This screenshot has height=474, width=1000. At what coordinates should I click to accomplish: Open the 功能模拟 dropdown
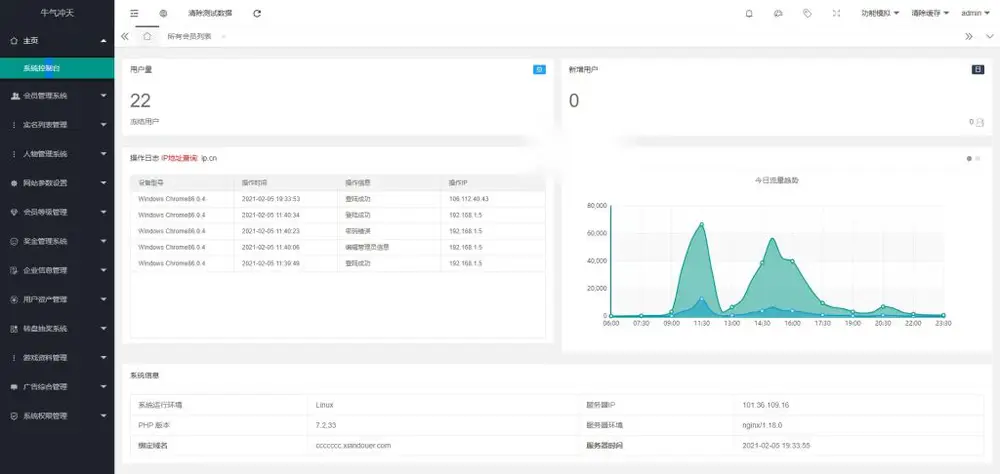880,13
